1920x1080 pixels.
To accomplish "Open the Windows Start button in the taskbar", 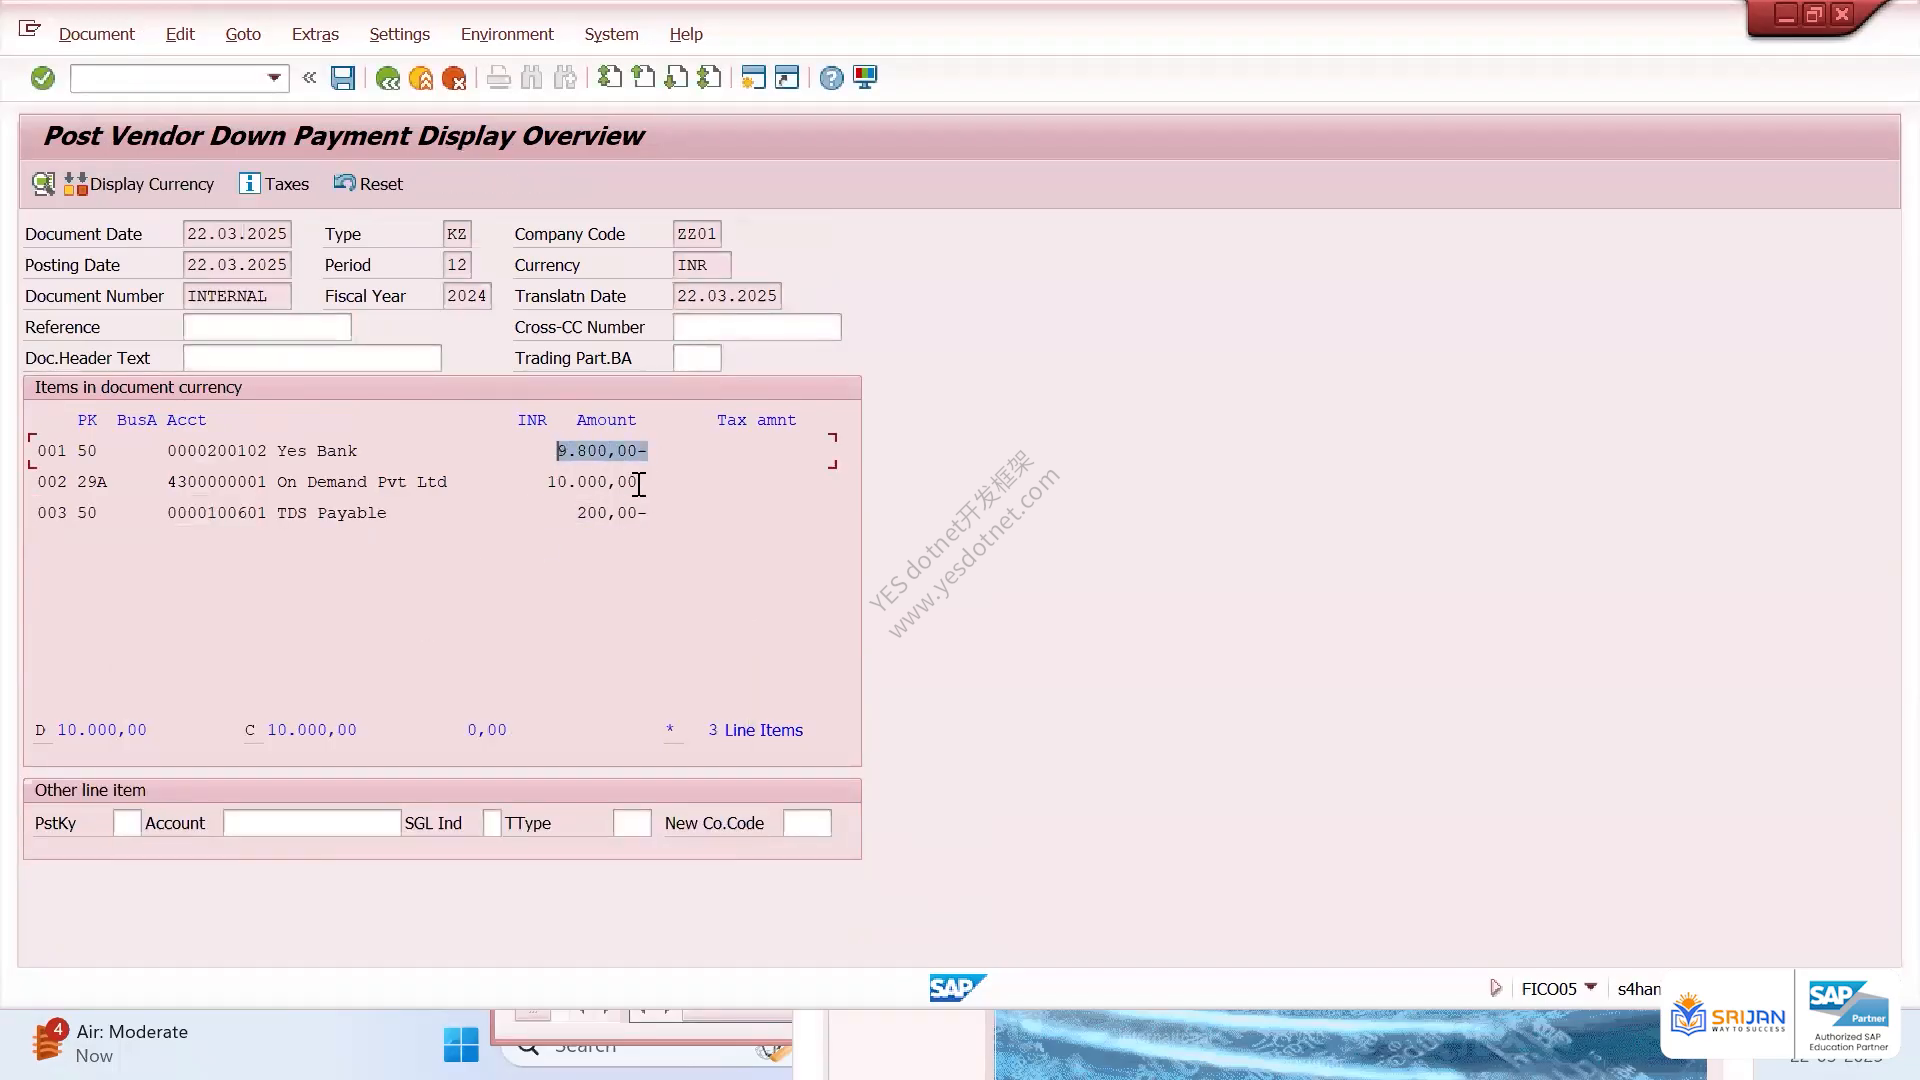I will [x=461, y=1044].
